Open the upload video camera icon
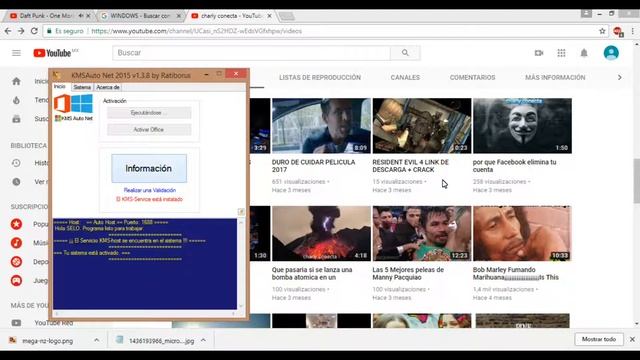Screen dimensions: 640x360 (x=539, y=53)
